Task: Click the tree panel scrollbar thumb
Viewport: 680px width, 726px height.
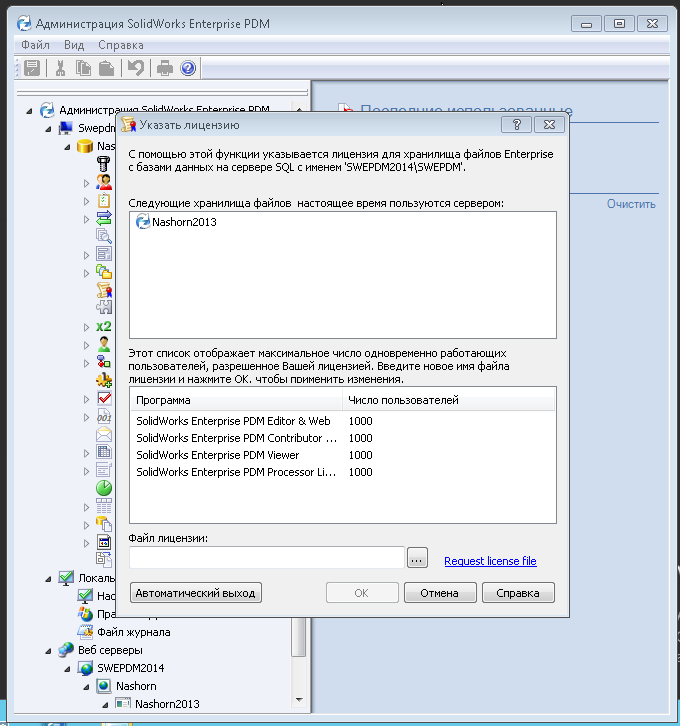Action: point(299,637)
